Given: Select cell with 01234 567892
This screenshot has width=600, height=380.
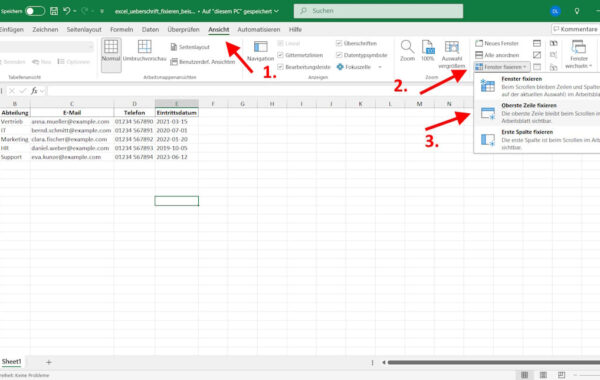Looking at the screenshot, I should pos(134,139).
